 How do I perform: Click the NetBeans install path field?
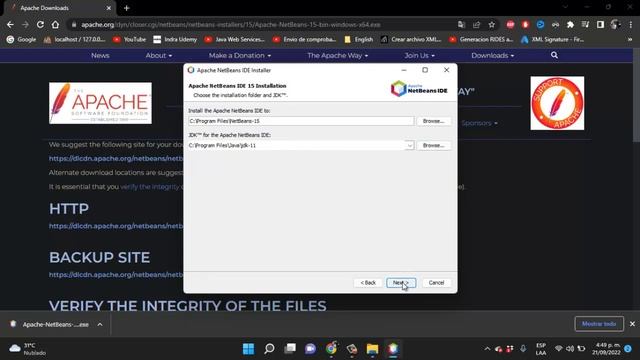(301, 121)
